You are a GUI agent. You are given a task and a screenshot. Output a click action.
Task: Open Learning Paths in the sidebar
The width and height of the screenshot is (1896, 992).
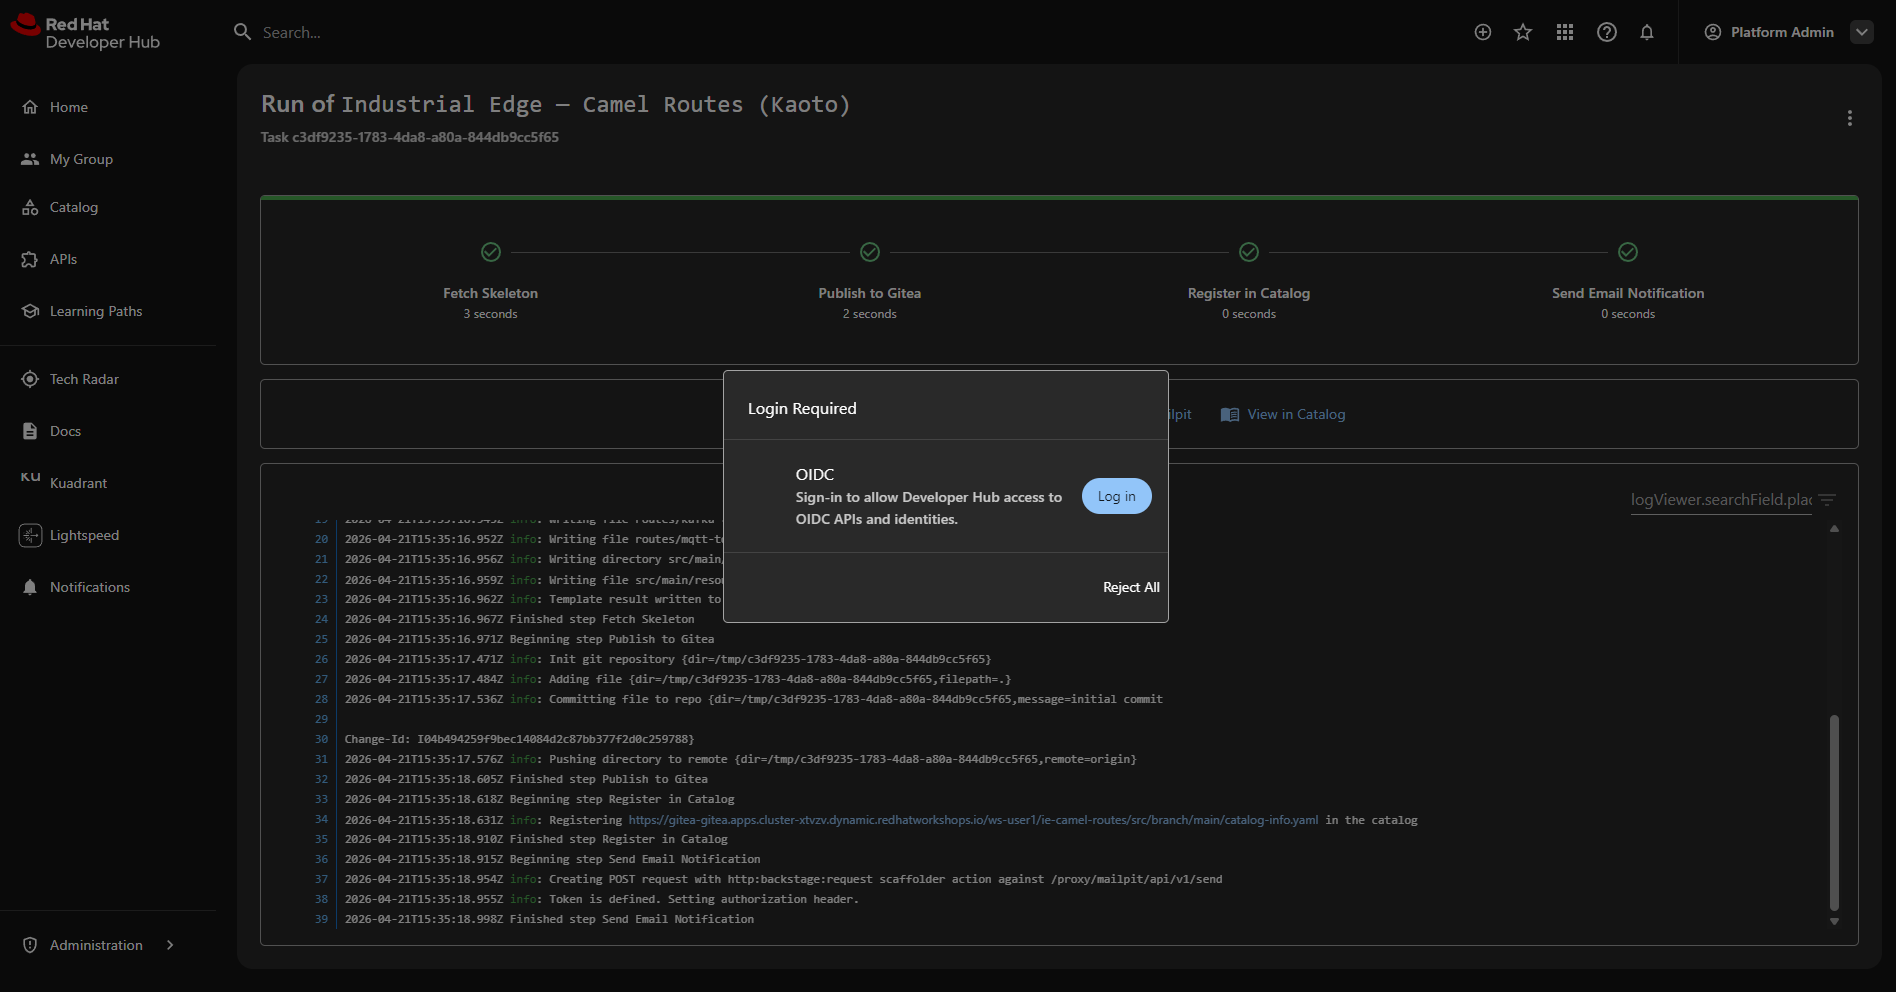coord(96,311)
